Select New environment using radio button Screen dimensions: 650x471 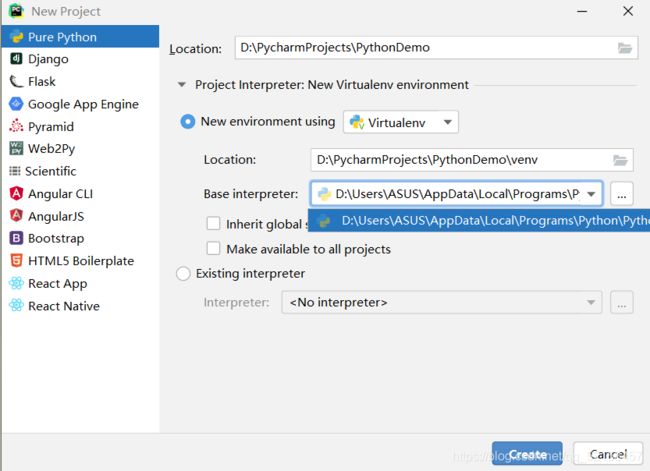(x=187, y=121)
